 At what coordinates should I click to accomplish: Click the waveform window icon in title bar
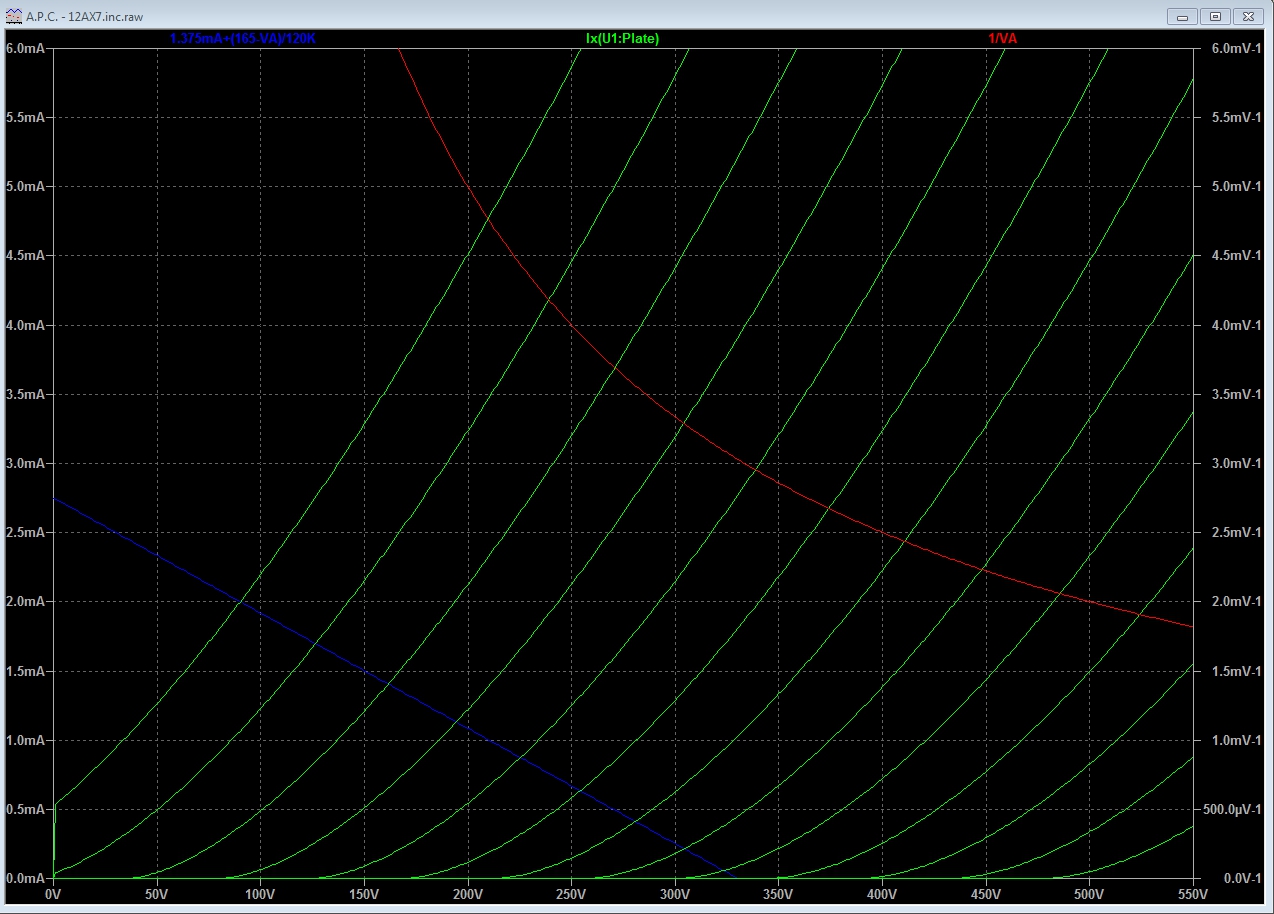(13, 17)
